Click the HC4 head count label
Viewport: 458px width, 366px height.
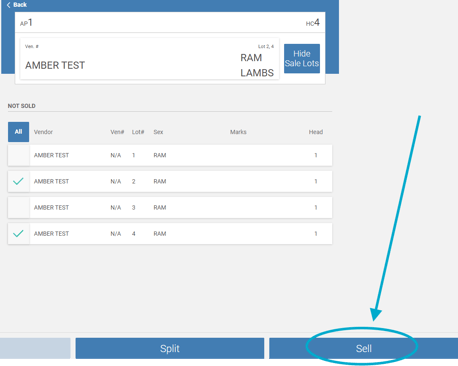coord(313,23)
